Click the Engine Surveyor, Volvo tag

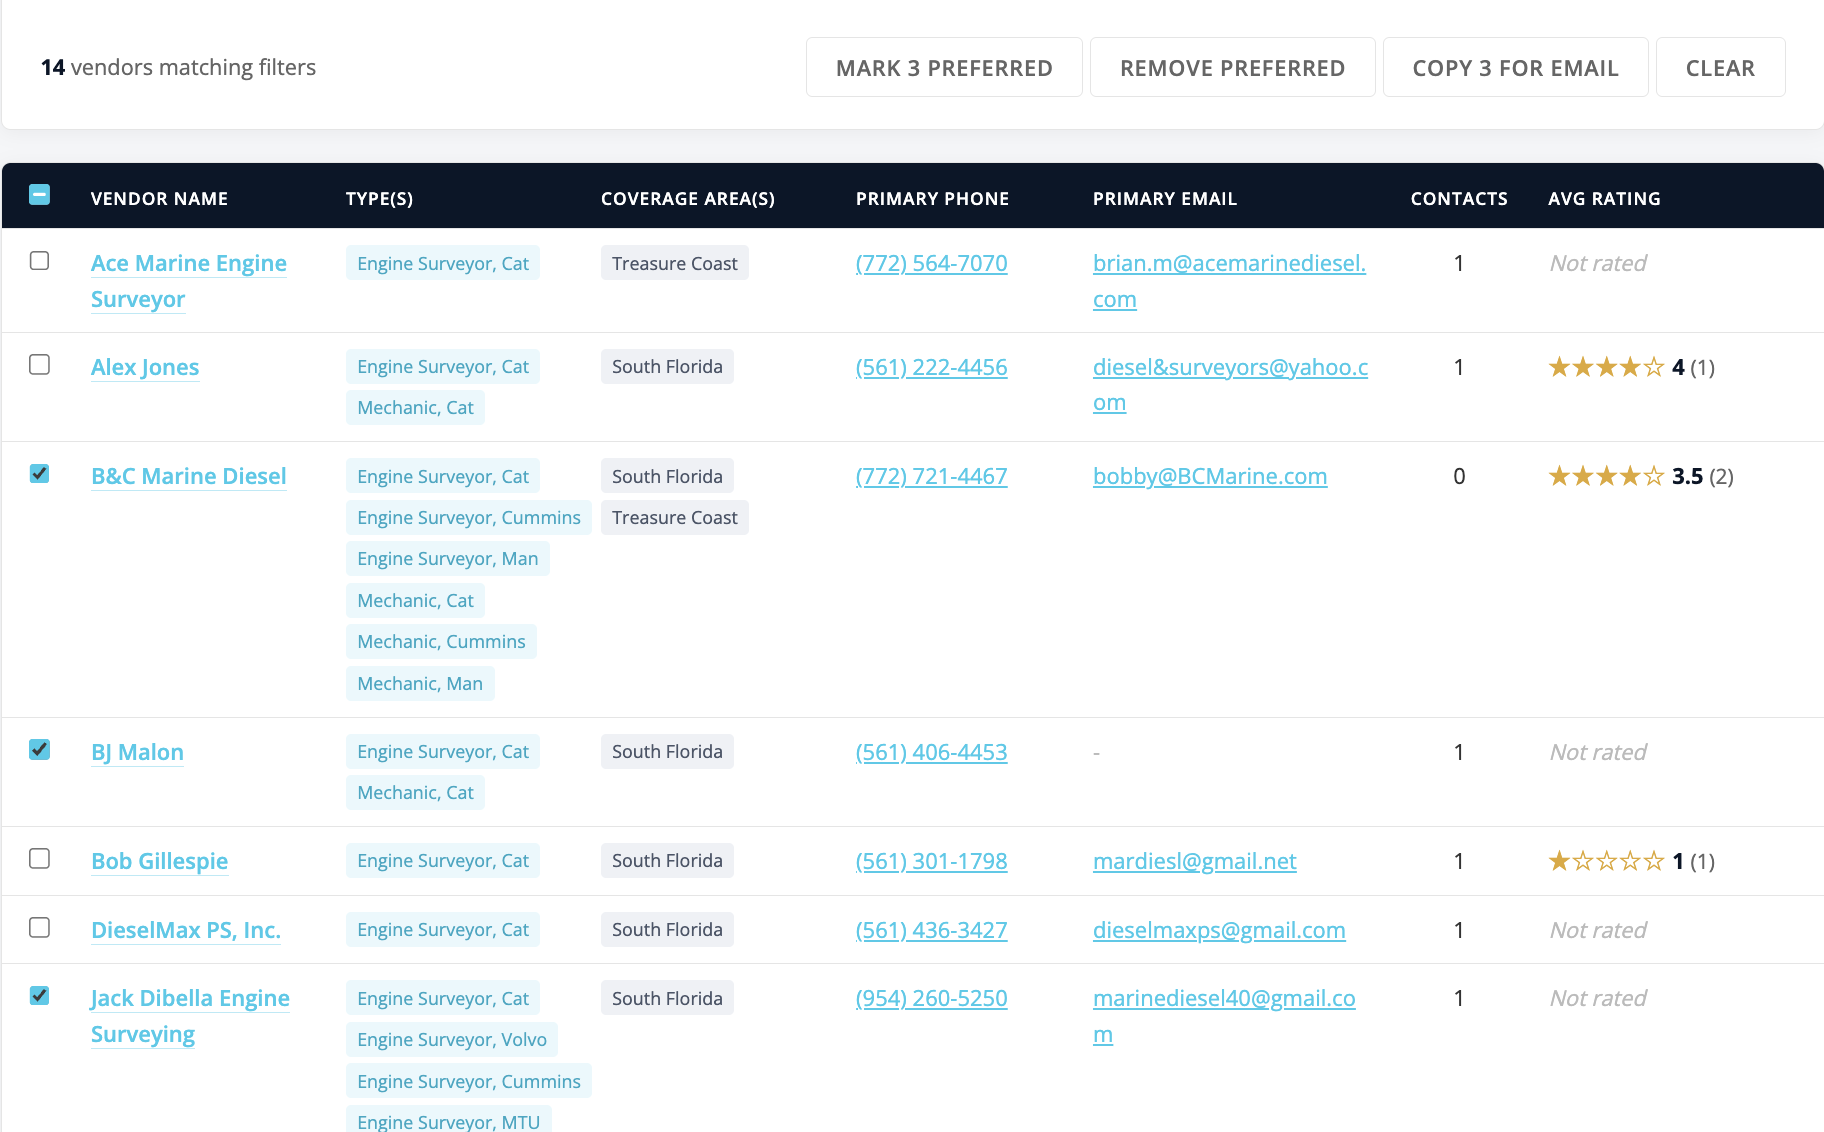point(452,1039)
